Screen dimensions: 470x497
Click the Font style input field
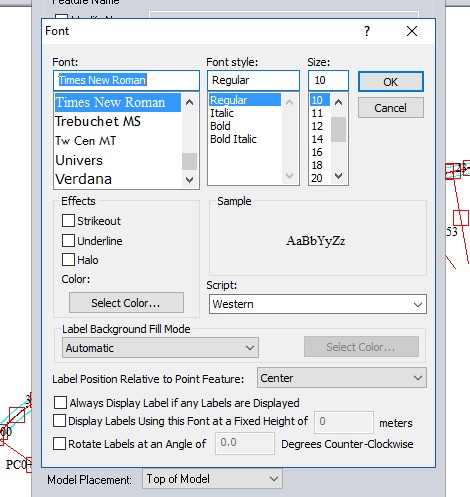tap(253, 80)
